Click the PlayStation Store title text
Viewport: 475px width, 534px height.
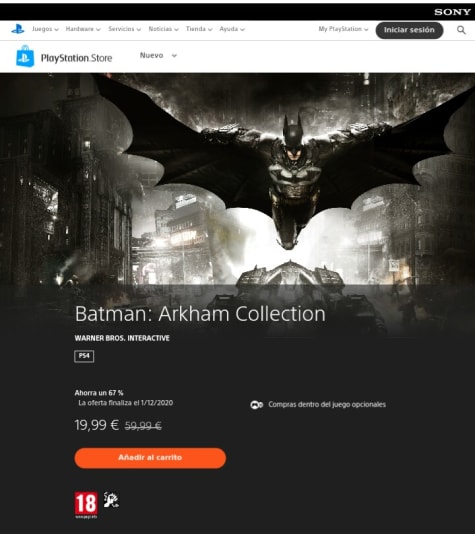(x=76, y=58)
